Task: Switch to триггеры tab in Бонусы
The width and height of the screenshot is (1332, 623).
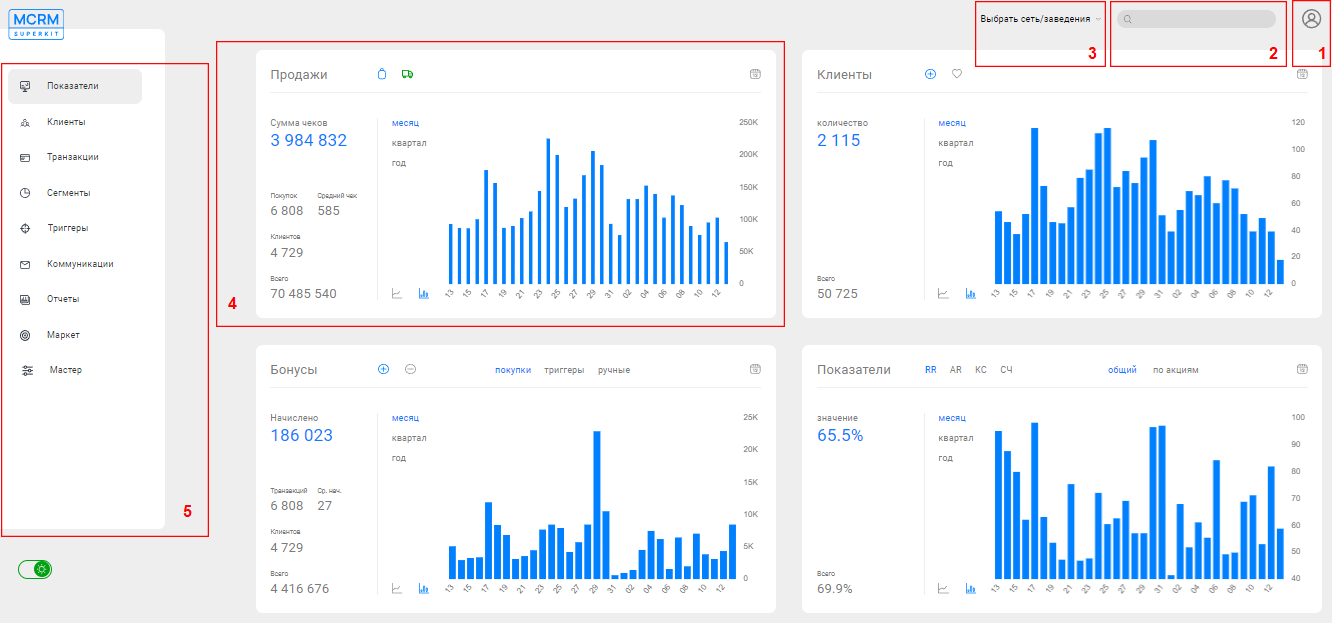Action: [564, 370]
